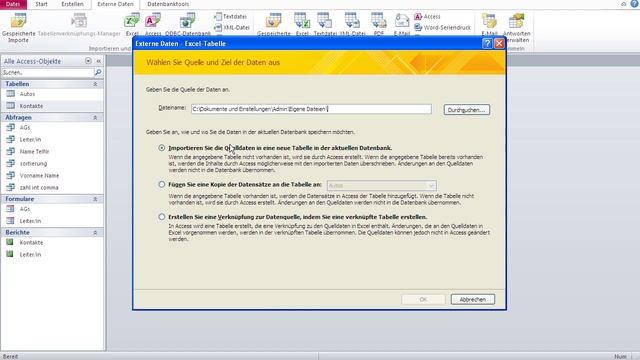Open the target table dropdown showing Autos
Image resolution: width=640 pixels, height=360 pixels.
(x=382, y=186)
